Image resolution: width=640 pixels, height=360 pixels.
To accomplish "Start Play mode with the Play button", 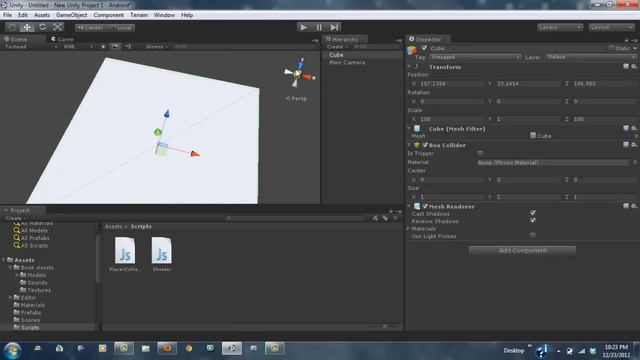I will (x=303, y=27).
